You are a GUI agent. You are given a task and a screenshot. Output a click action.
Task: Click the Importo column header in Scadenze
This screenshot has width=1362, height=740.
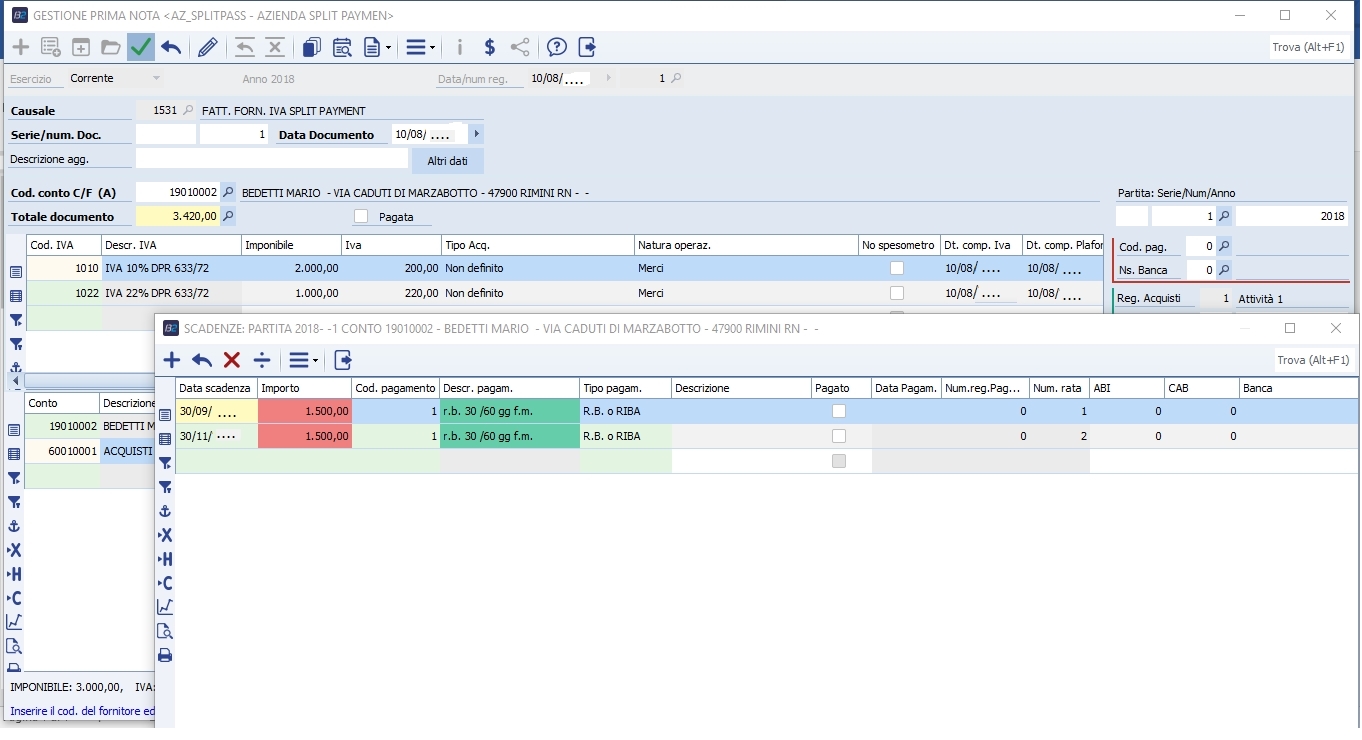(x=304, y=388)
